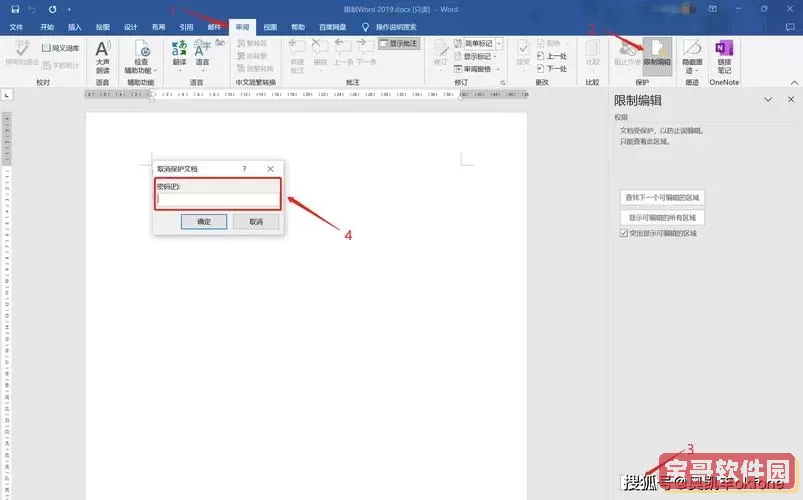This screenshot has width=803, height=500.
Task: Switch to the 绘图 (Draw) tab
Action: 102,27
